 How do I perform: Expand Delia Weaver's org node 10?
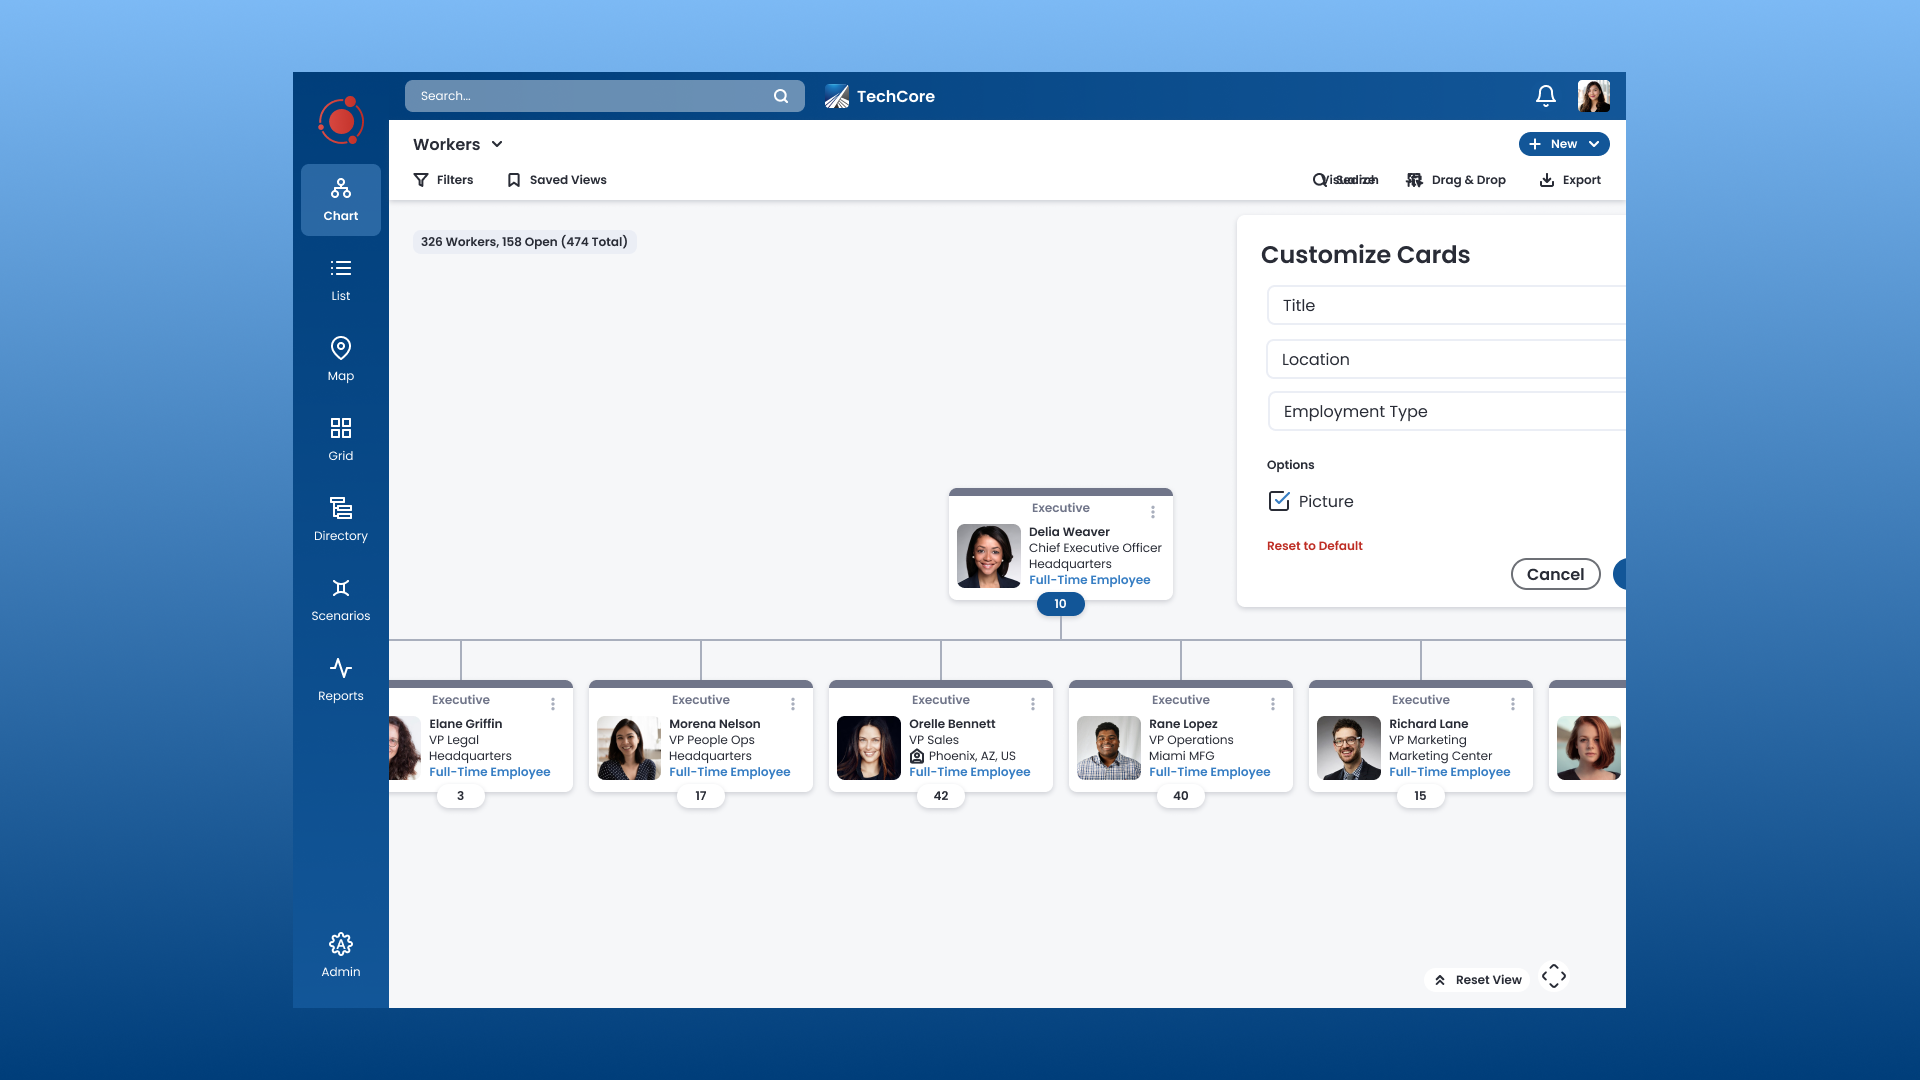pyautogui.click(x=1059, y=603)
